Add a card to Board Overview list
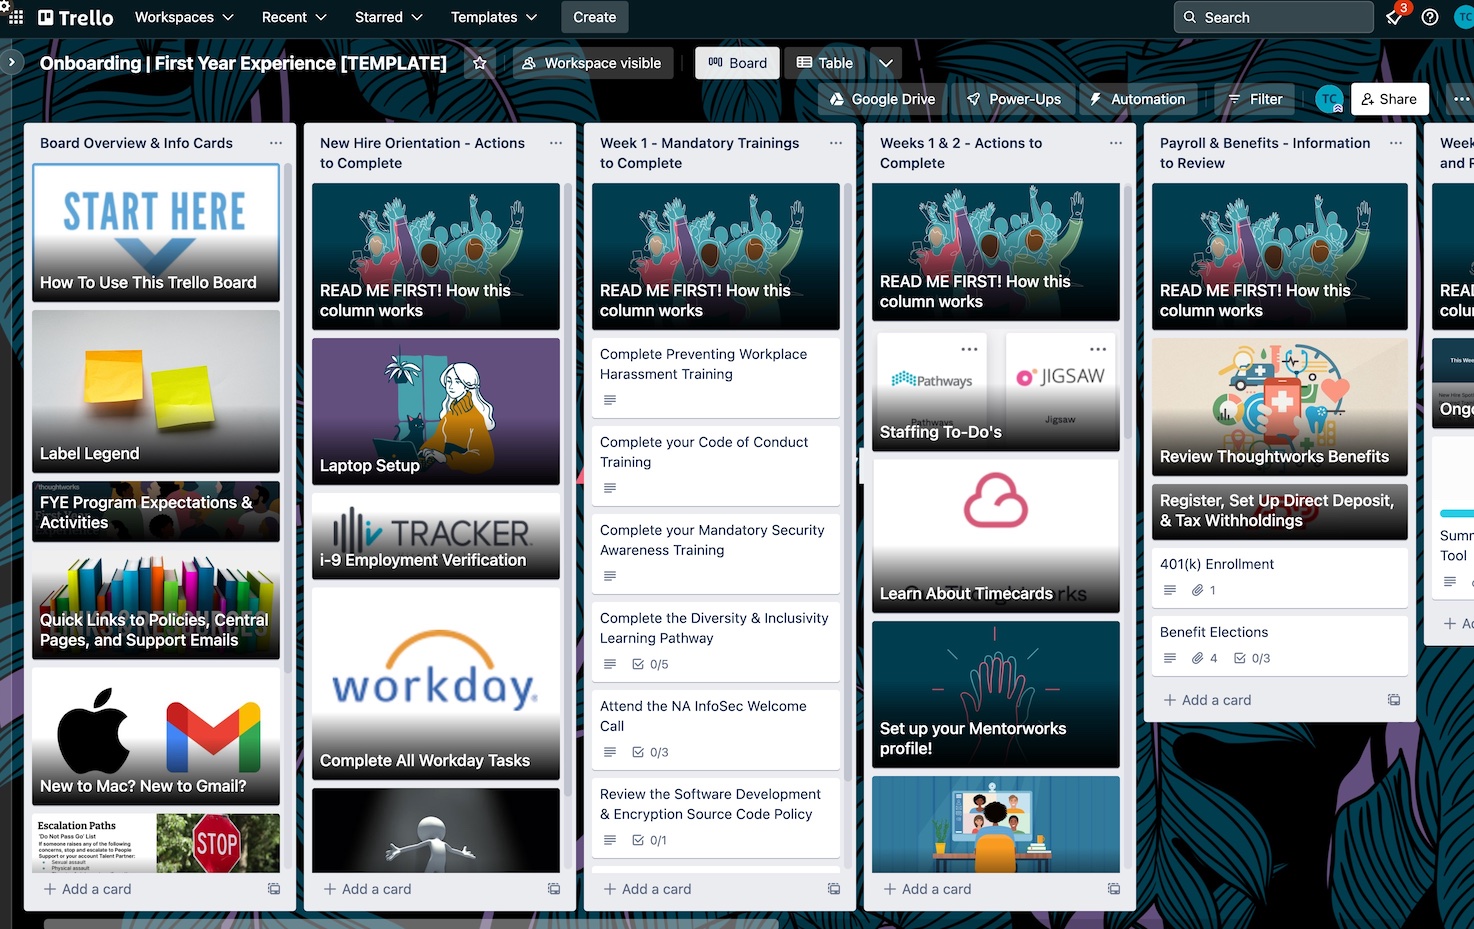Viewport: 1474px width, 929px height. [88, 889]
